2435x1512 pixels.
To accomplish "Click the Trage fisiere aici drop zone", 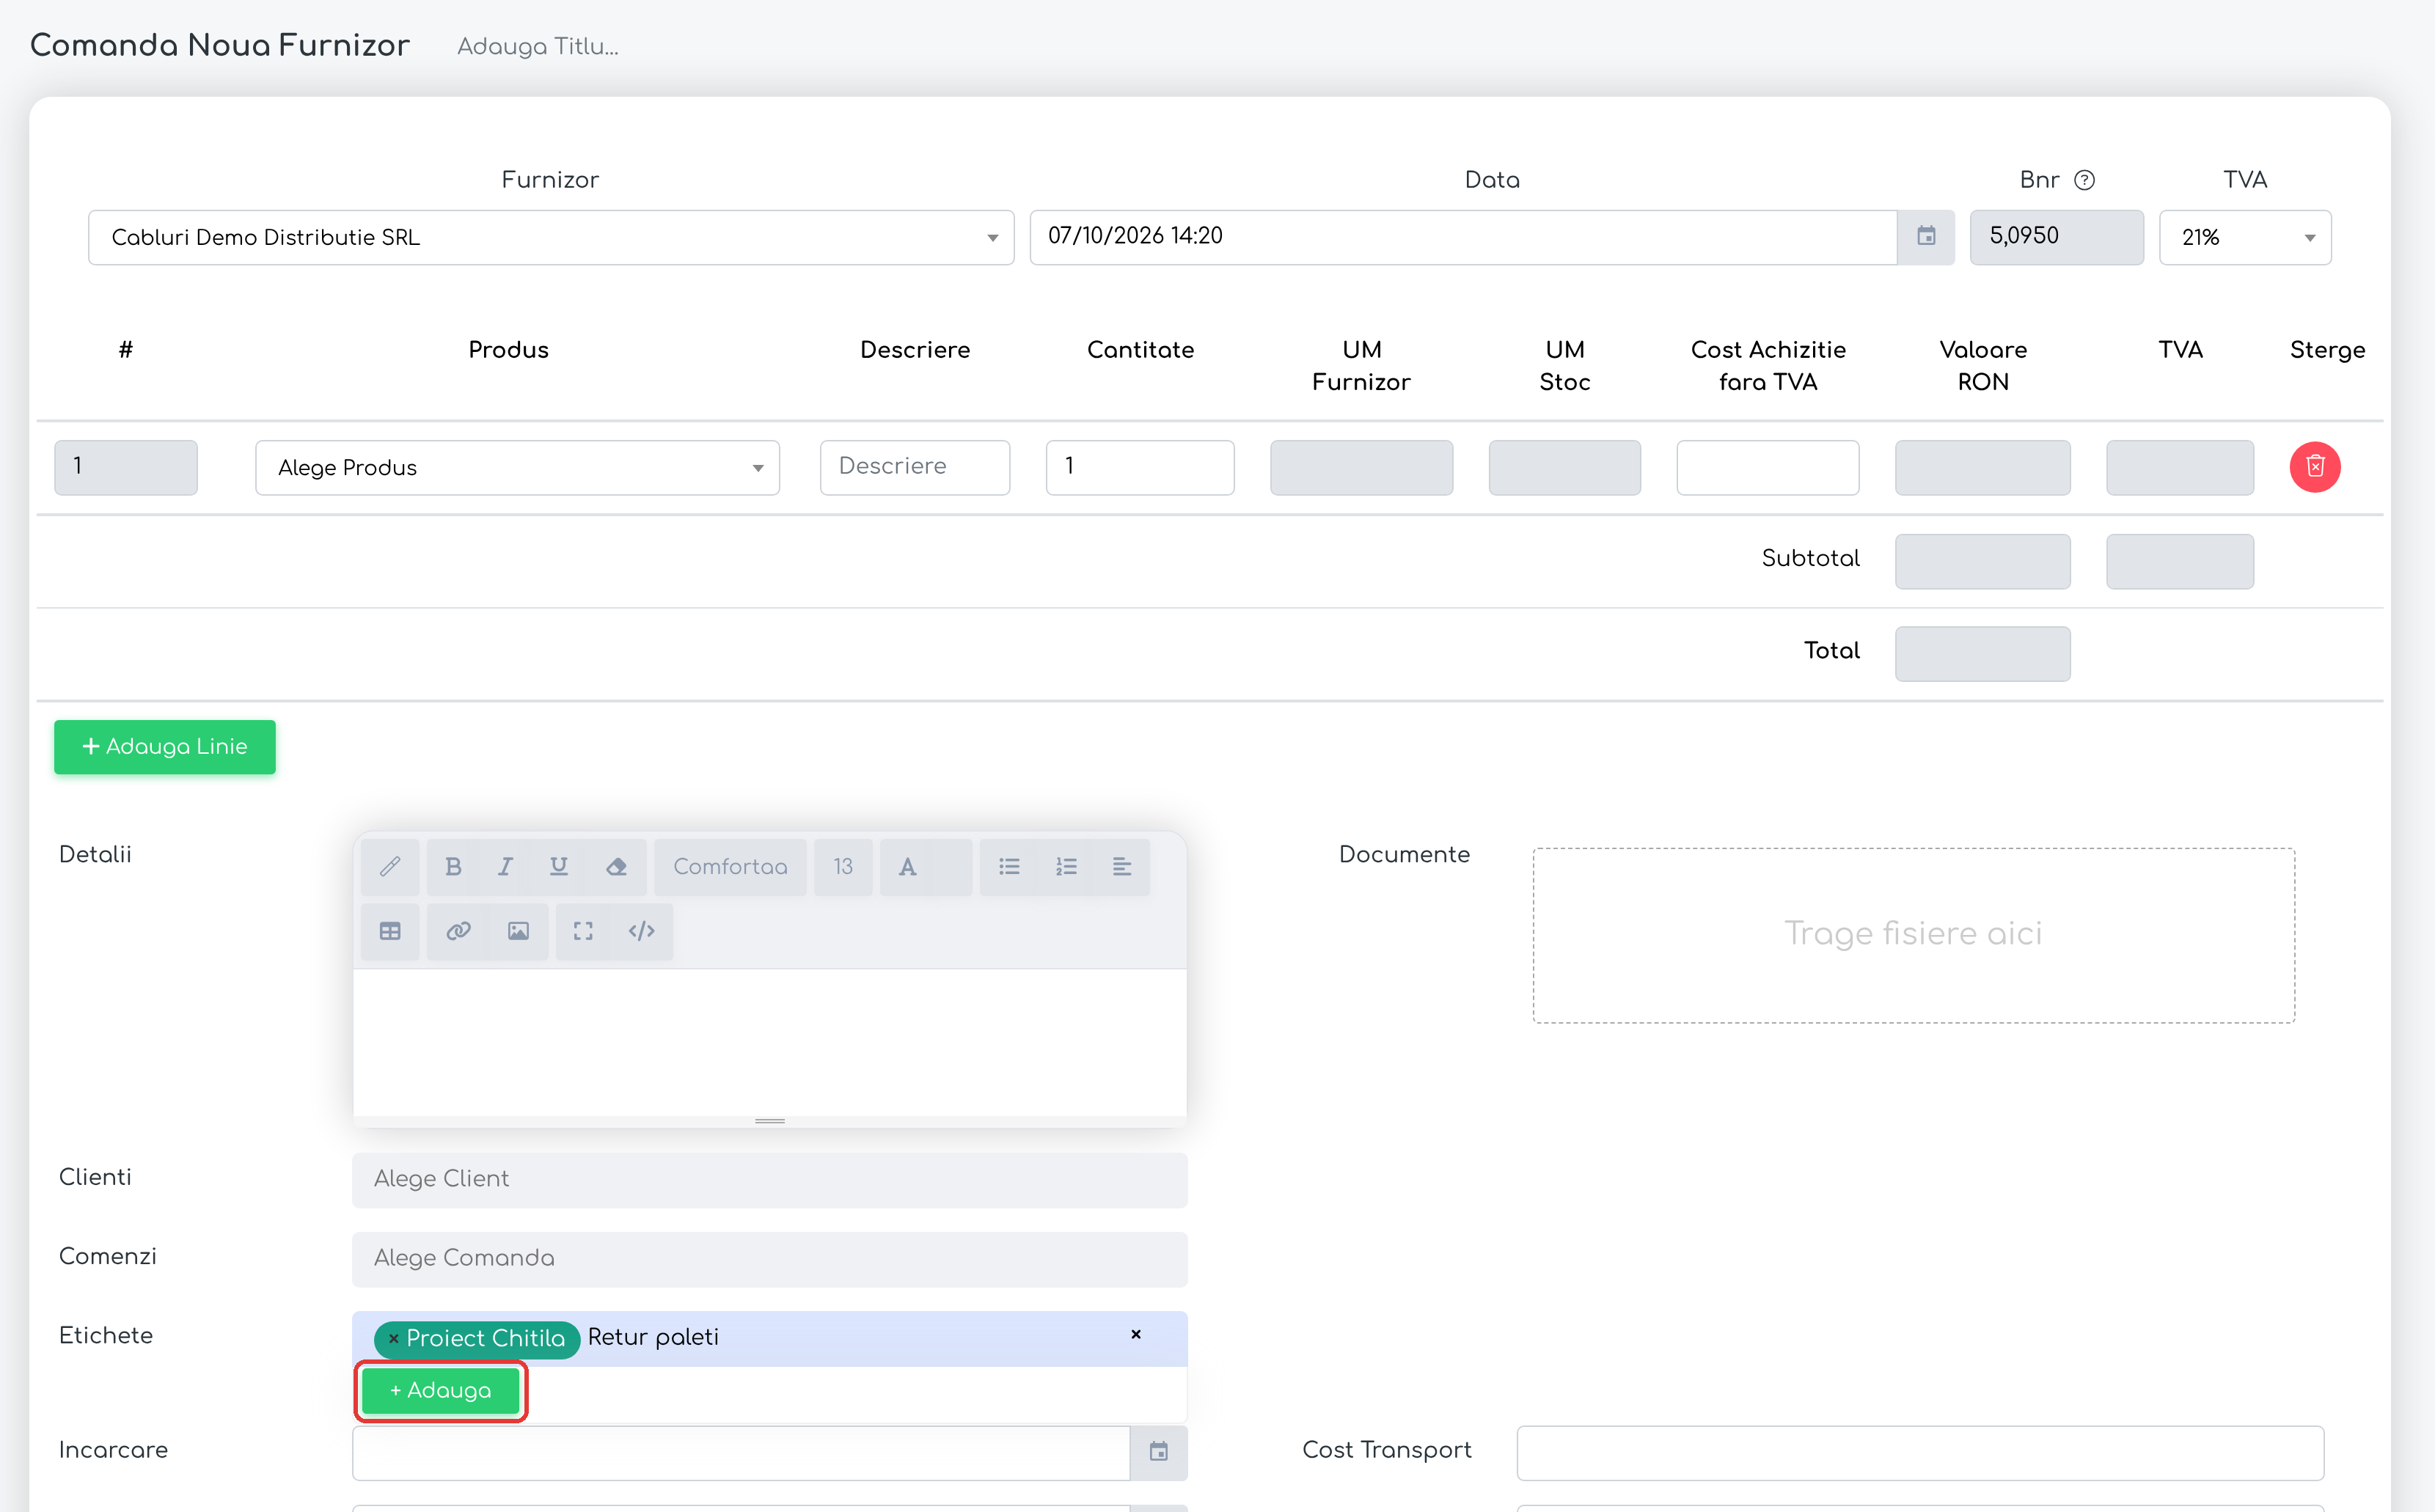I will click(x=1913, y=935).
